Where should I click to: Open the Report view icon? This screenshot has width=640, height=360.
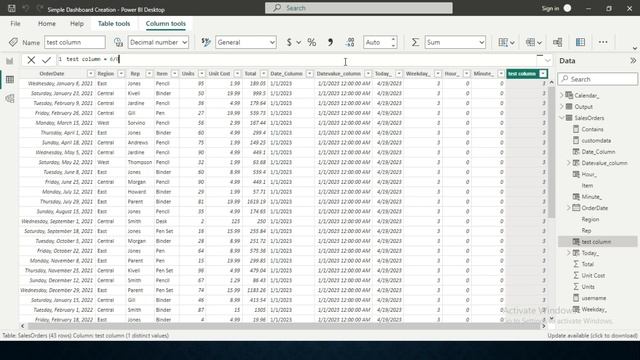[x=9, y=61]
